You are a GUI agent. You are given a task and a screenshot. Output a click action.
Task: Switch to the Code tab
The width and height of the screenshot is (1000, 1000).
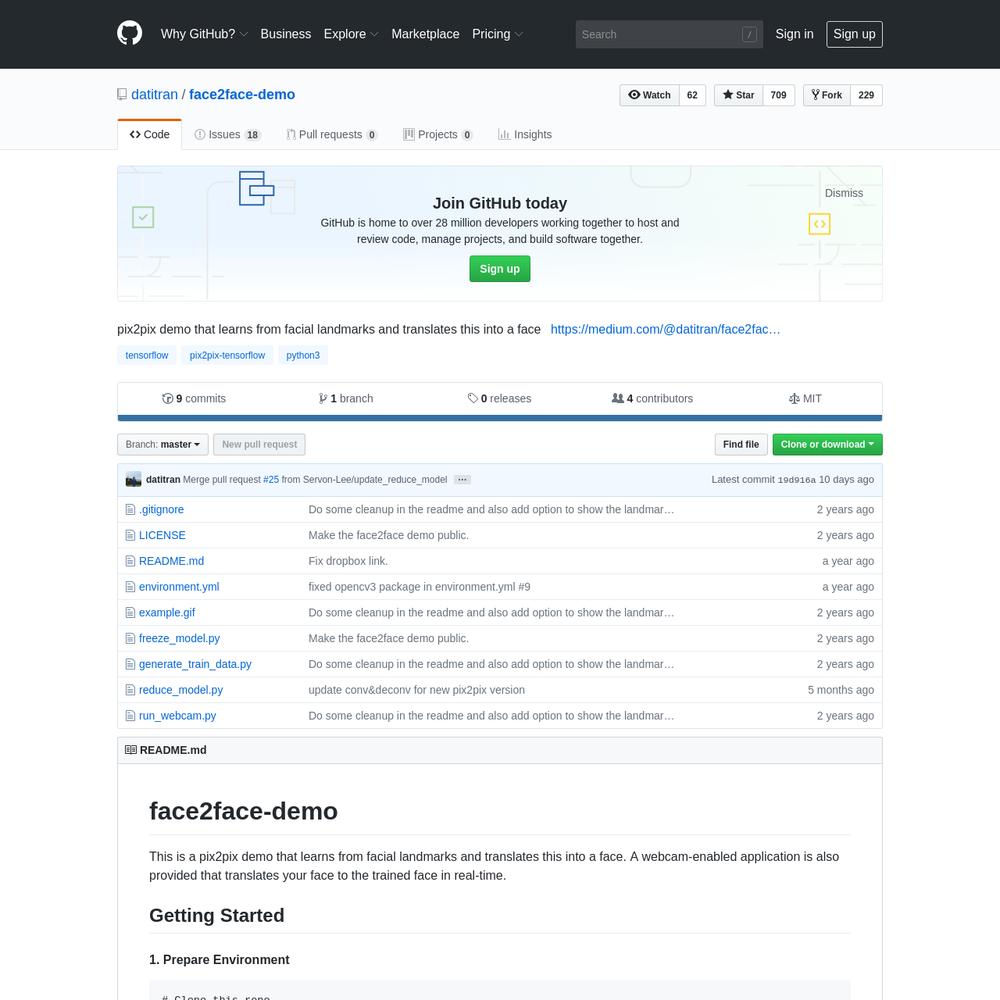(x=149, y=135)
